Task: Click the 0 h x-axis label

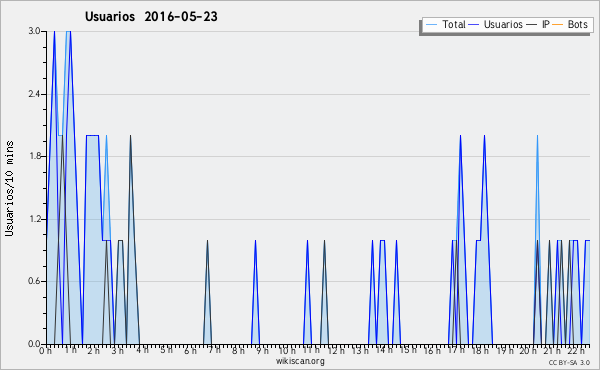Action: tap(46, 350)
